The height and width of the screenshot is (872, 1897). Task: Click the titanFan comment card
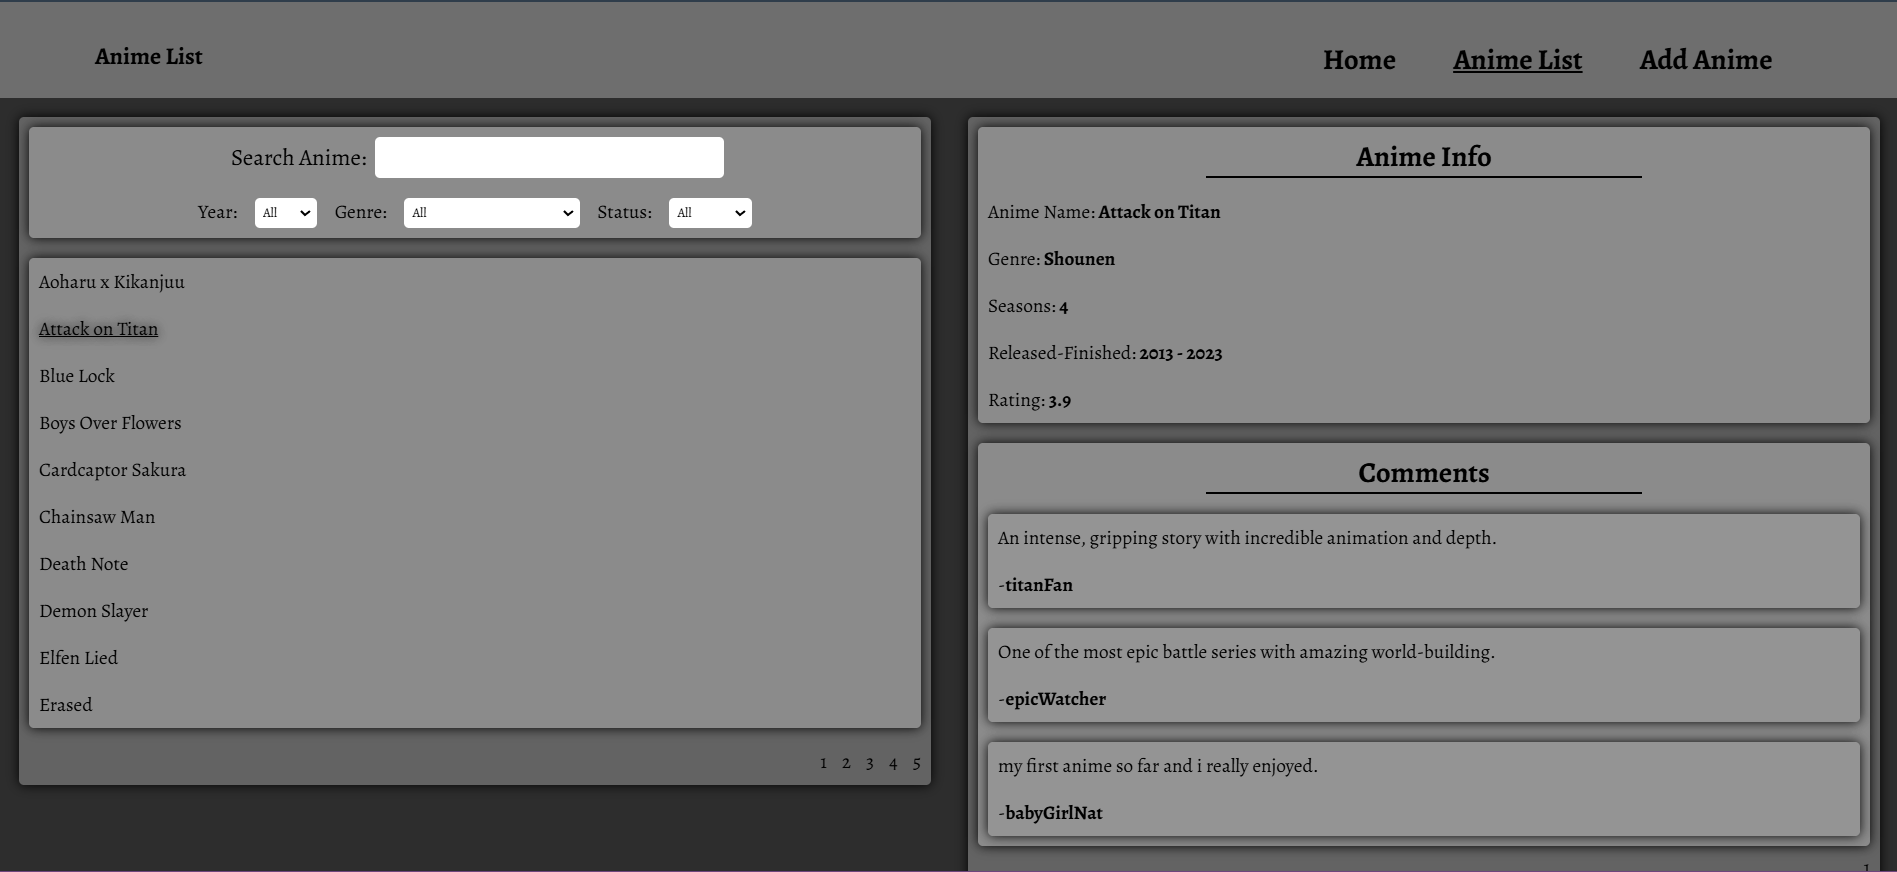tap(1423, 561)
